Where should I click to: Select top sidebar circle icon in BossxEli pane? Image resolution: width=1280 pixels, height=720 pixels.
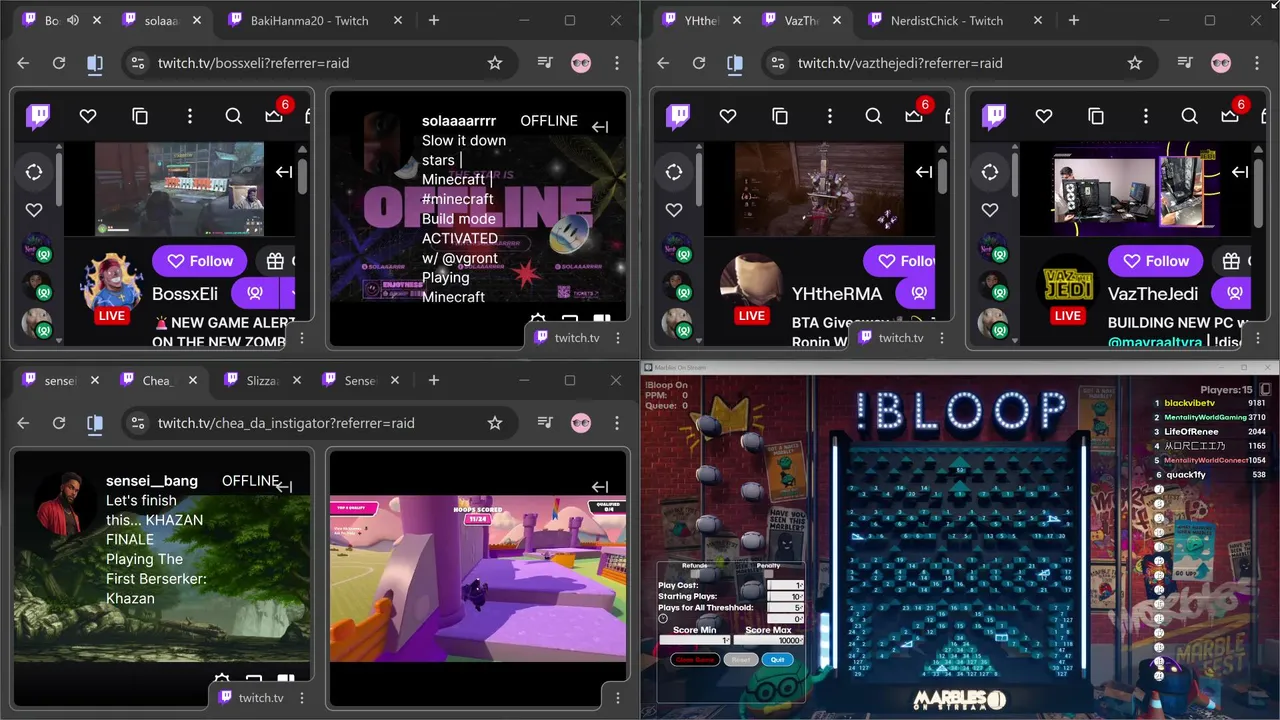click(34, 172)
